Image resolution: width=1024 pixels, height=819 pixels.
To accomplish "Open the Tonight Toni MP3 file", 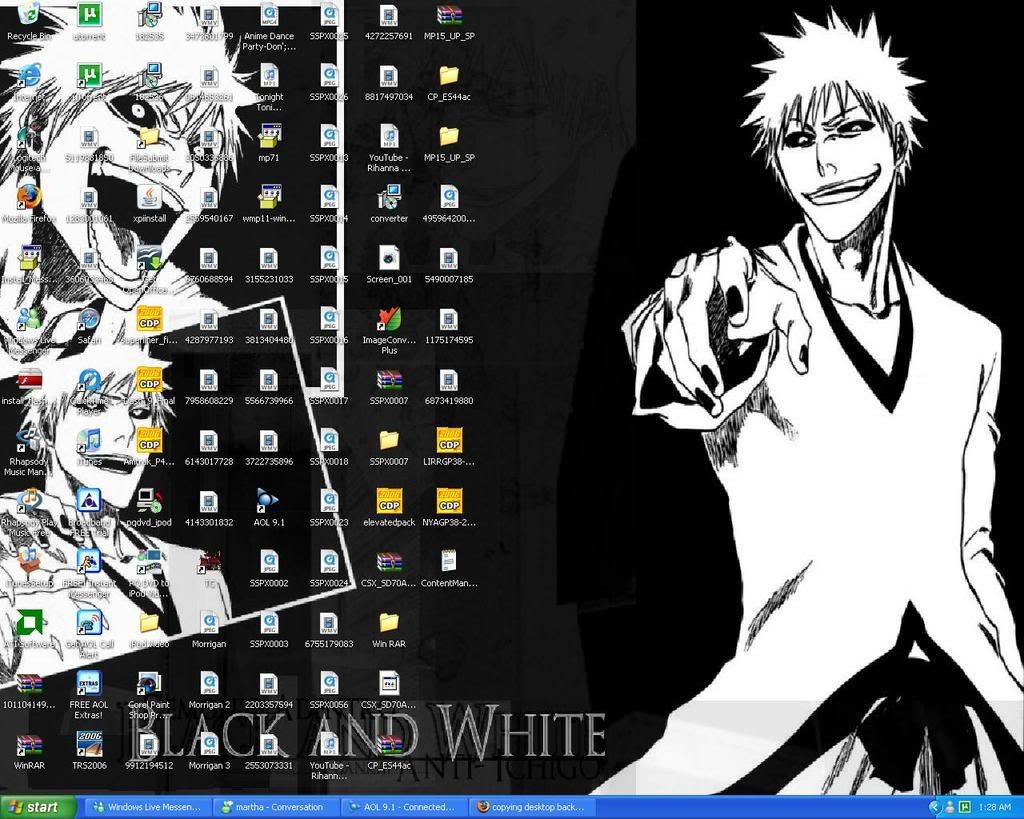I will [x=269, y=87].
